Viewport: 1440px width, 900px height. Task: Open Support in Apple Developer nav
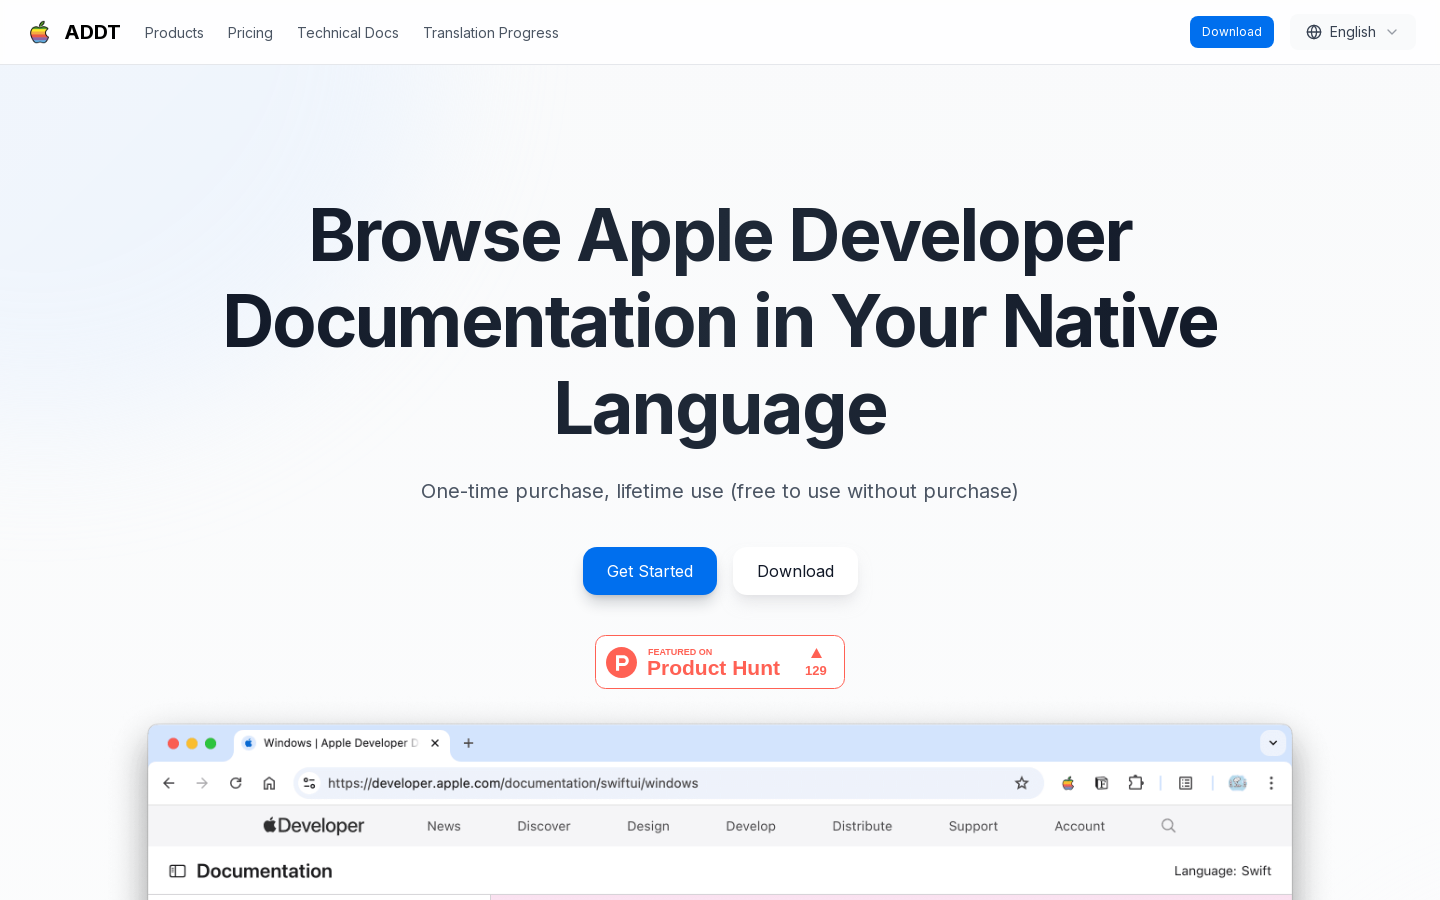tap(973, 826)
